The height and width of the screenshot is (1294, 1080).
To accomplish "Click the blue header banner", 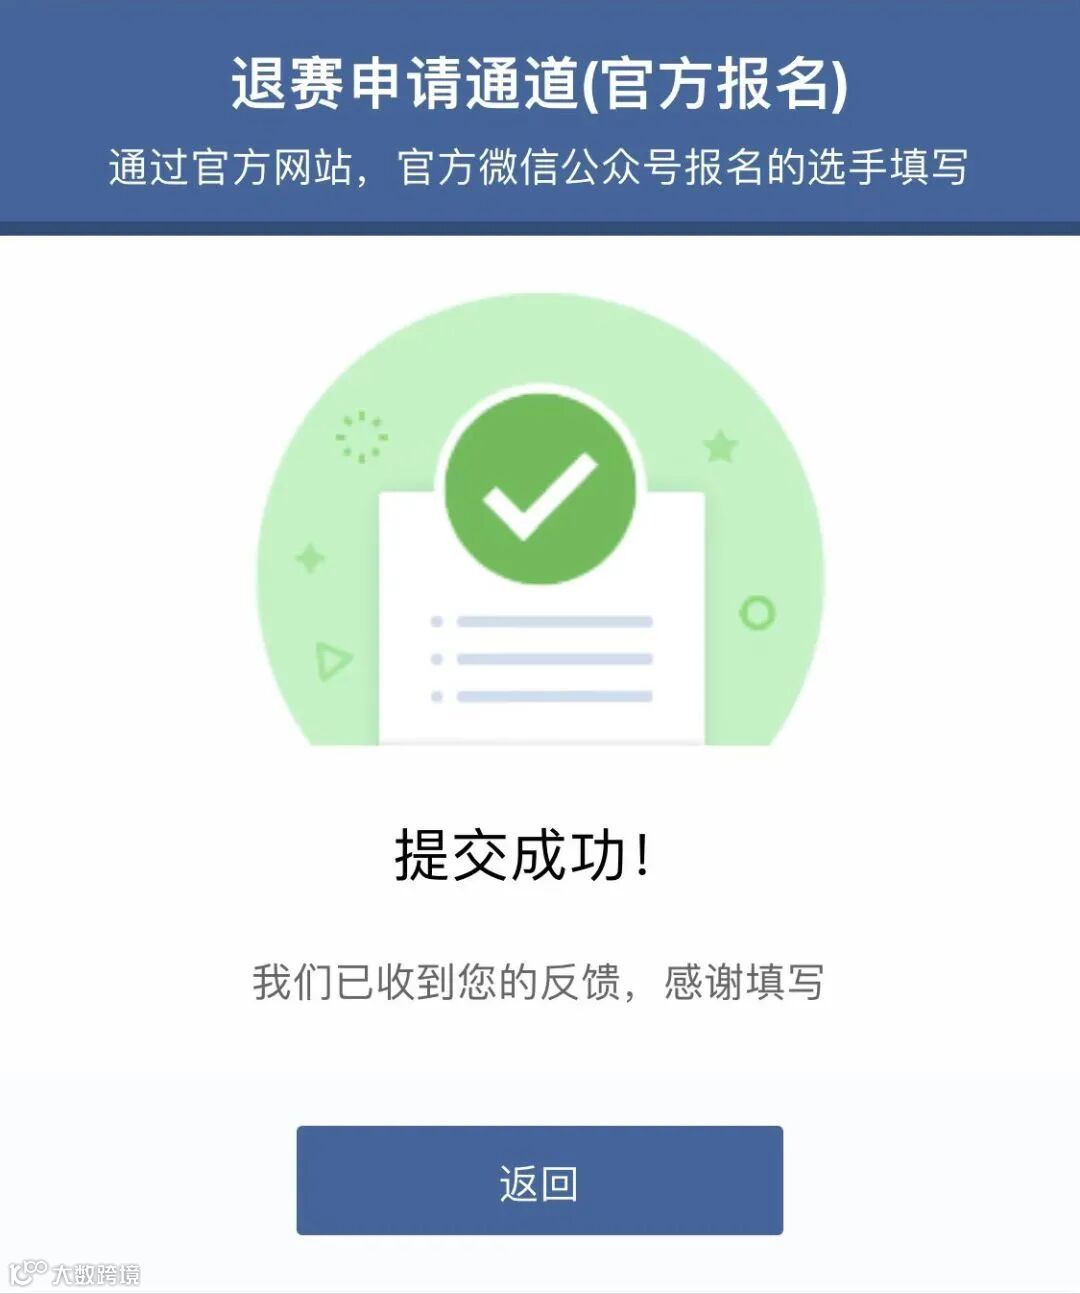I will (x=540, y=117).
